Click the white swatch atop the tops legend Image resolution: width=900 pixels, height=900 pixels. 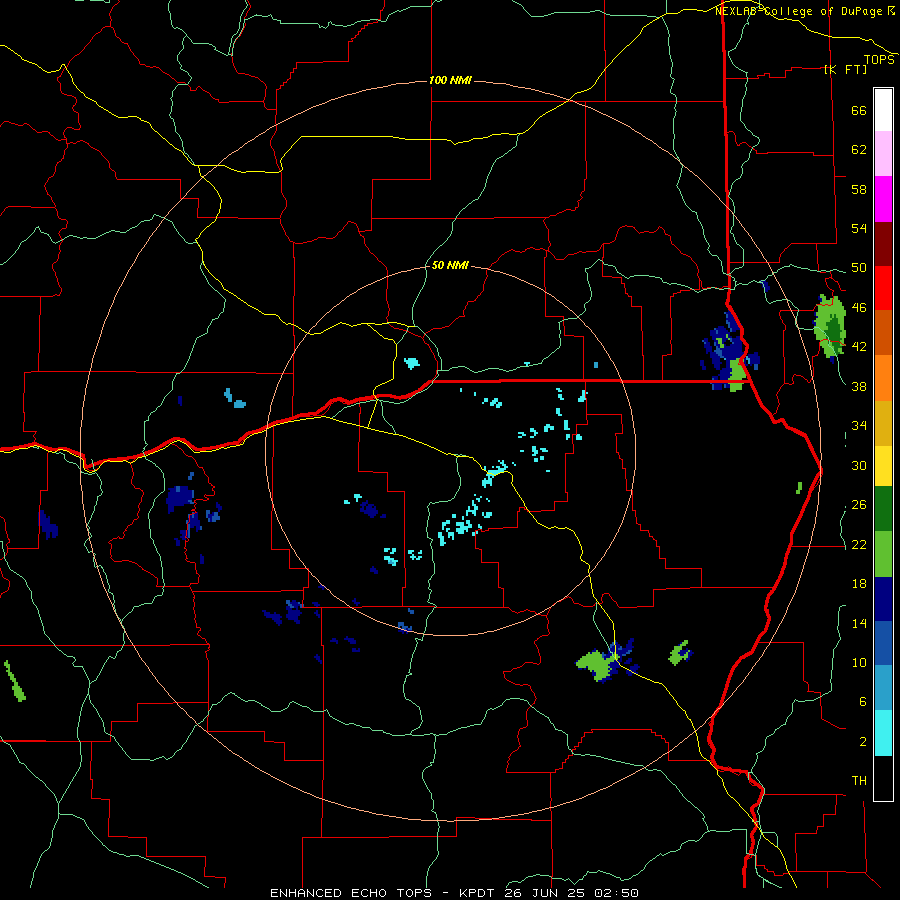(883, 110)
